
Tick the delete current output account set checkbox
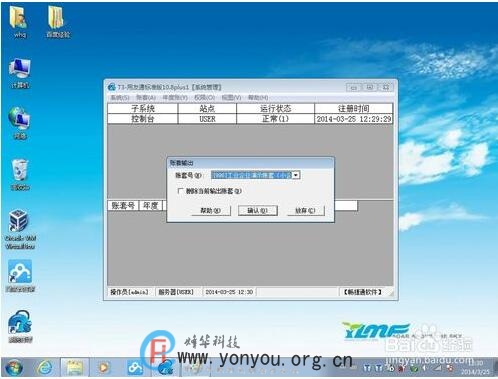pyautogui.click(x=180, y=191)
